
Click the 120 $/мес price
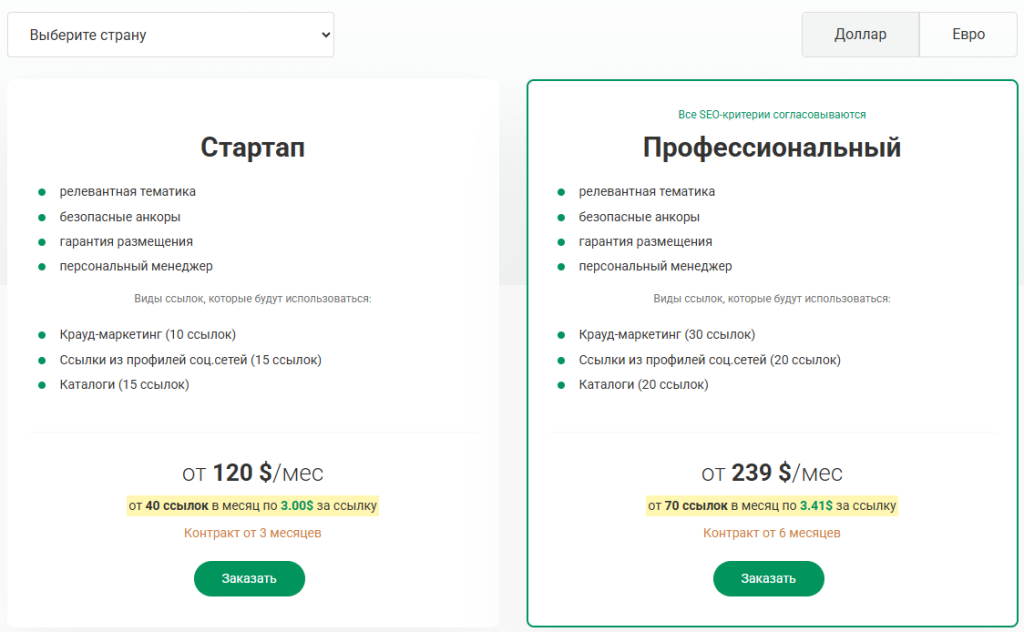click(x=252, y=472)
